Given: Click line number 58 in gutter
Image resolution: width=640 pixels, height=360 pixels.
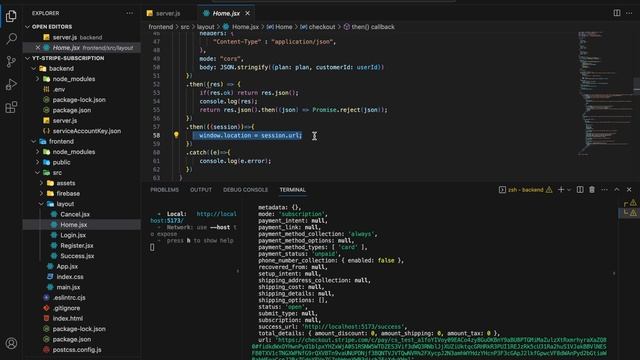Looking at the screenshot, I should 156,135.
